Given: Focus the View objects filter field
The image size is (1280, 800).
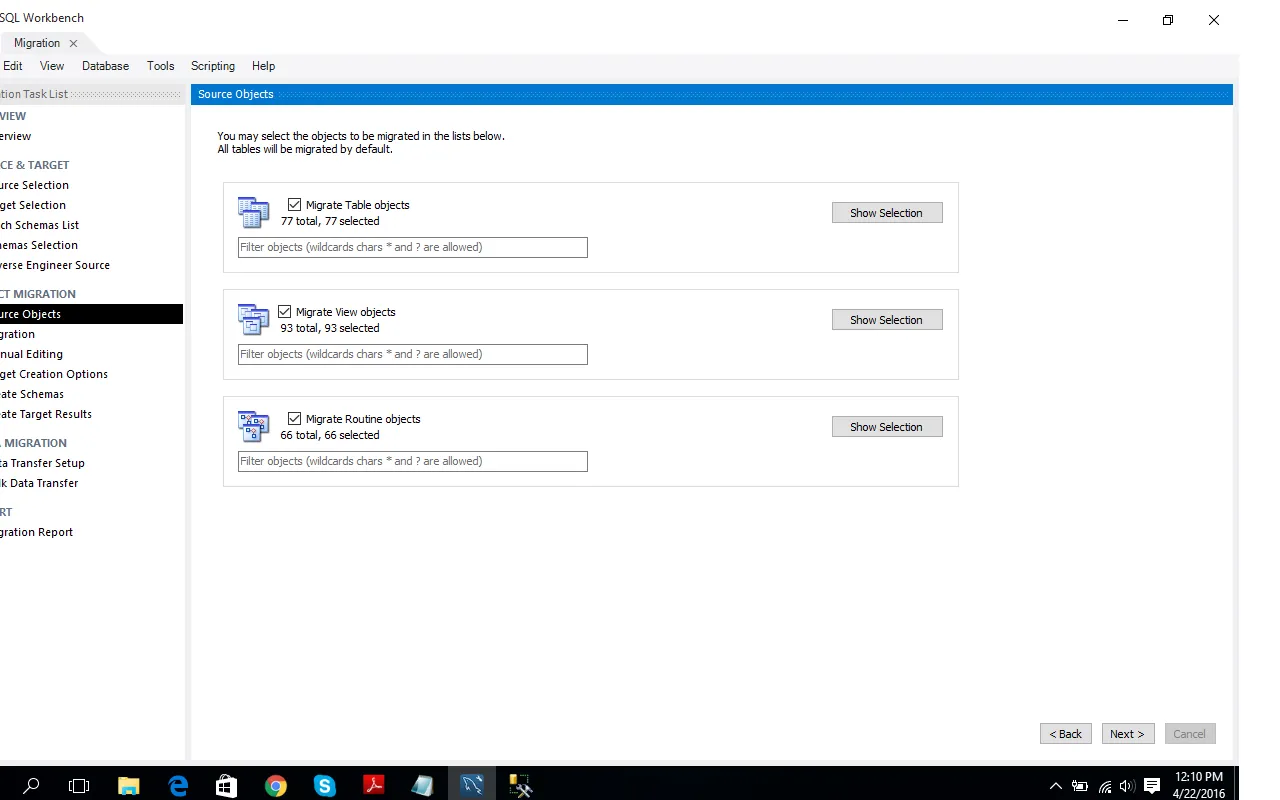Looking at the screenshot, I should point(413,354).
